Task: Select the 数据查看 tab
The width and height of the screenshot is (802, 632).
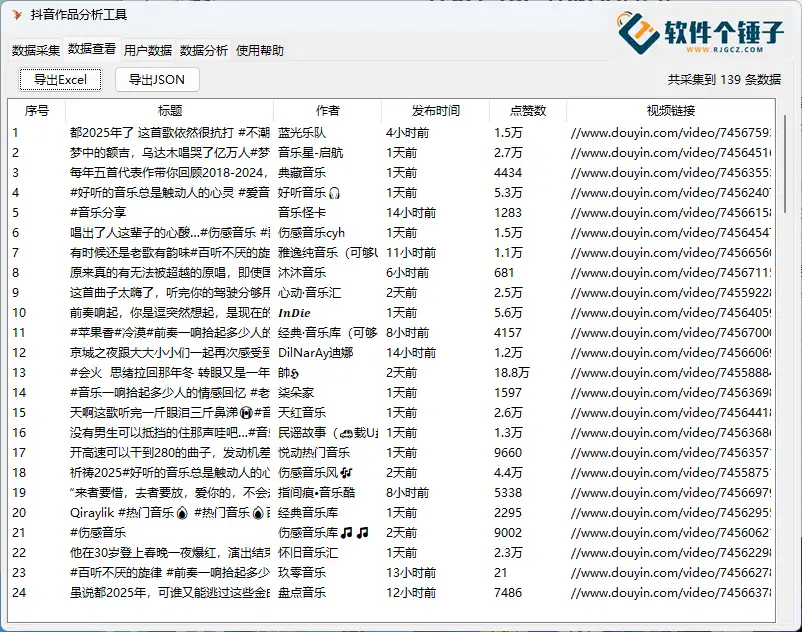Action: 92,49
